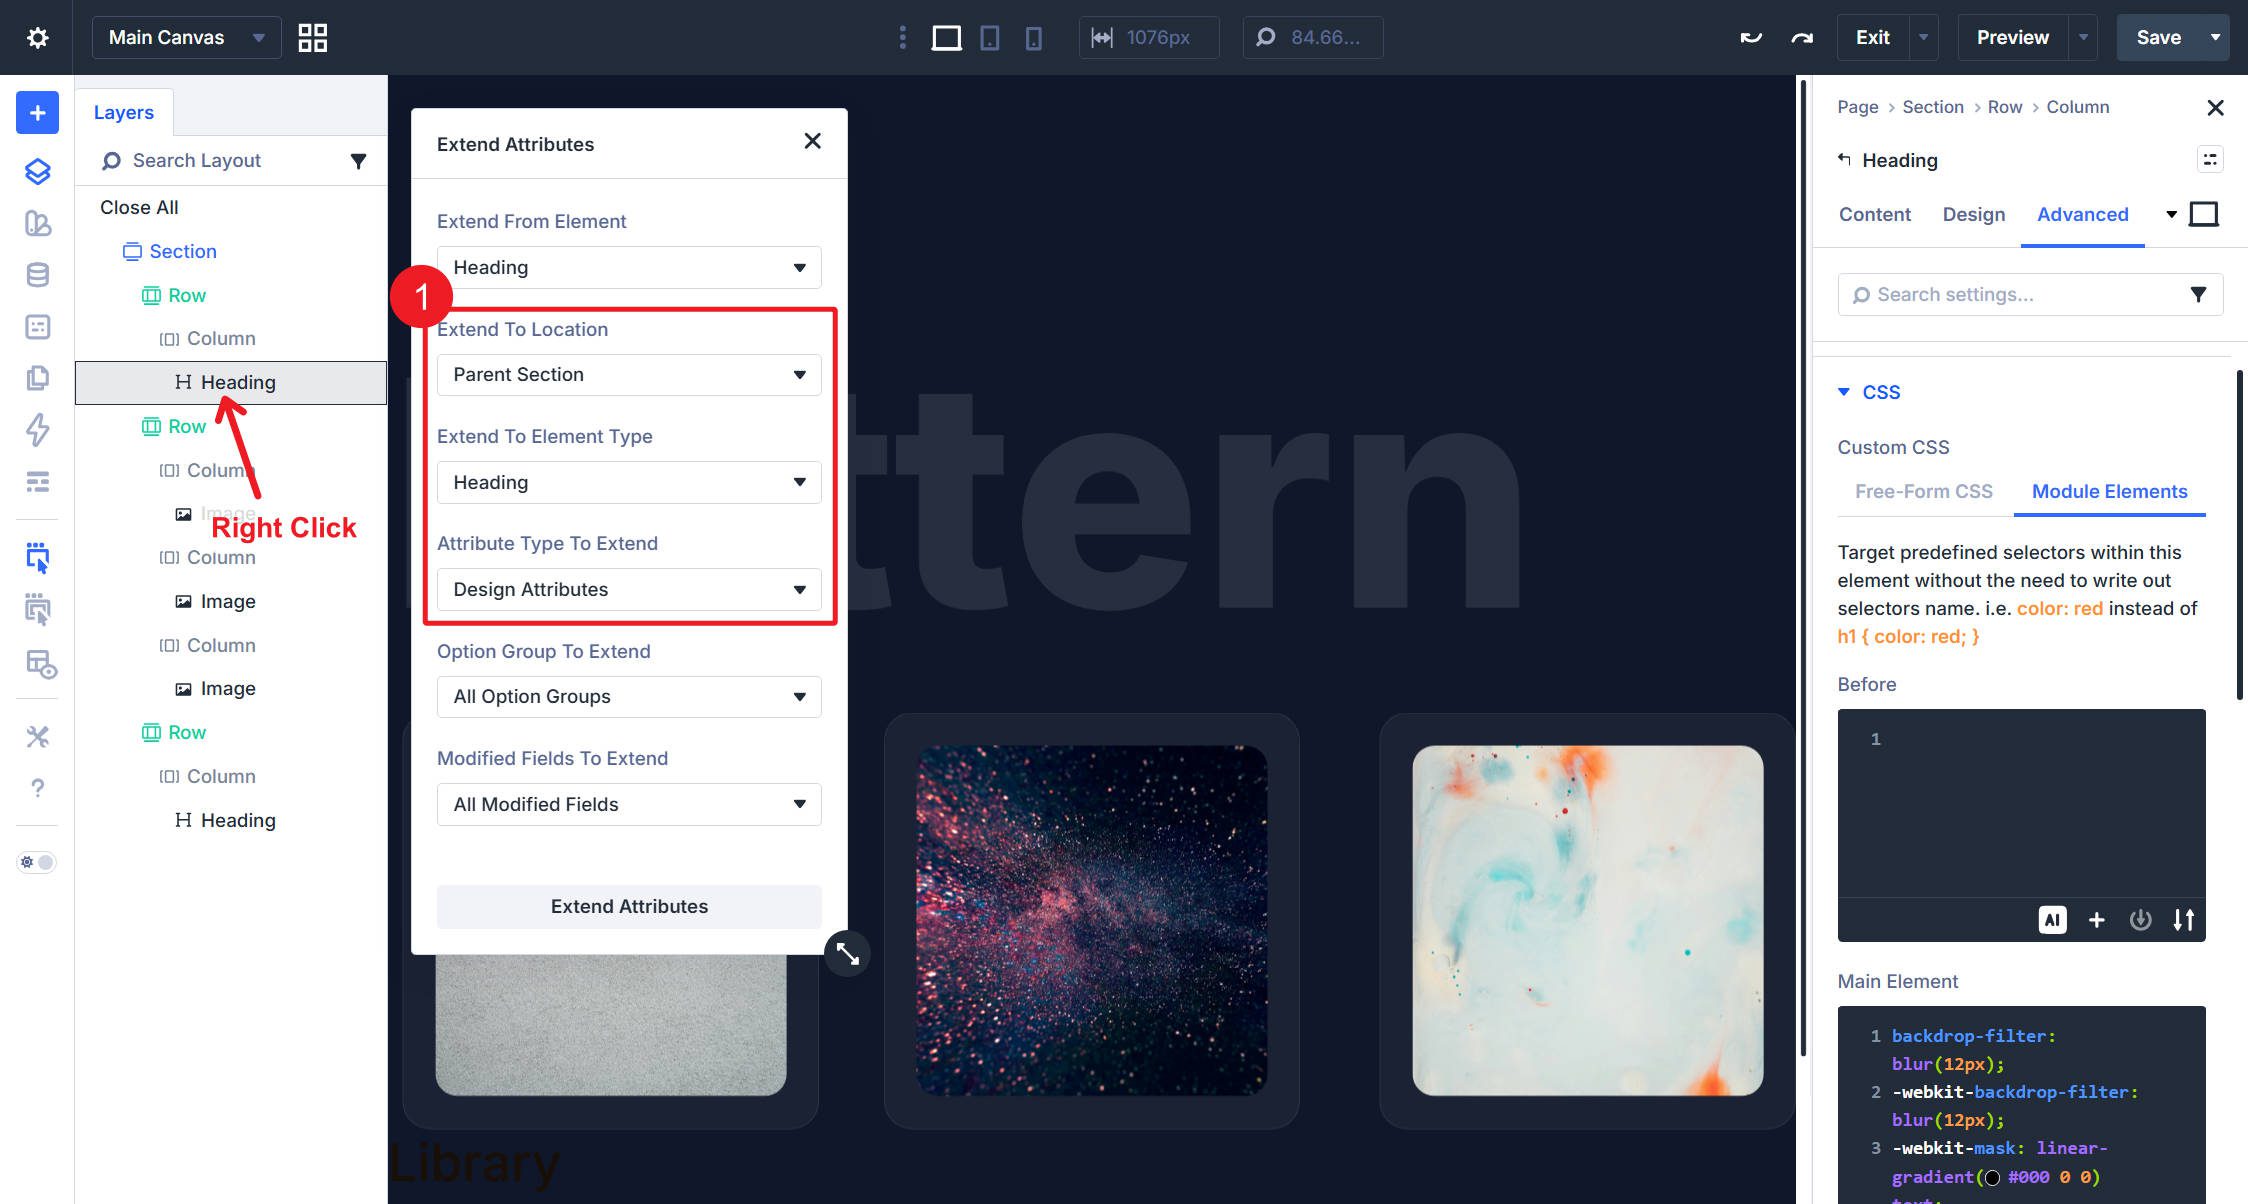Screen dimensions: 2248x1204
Task: Open the Extend From Element dropdown
Action: pos(628,267)
